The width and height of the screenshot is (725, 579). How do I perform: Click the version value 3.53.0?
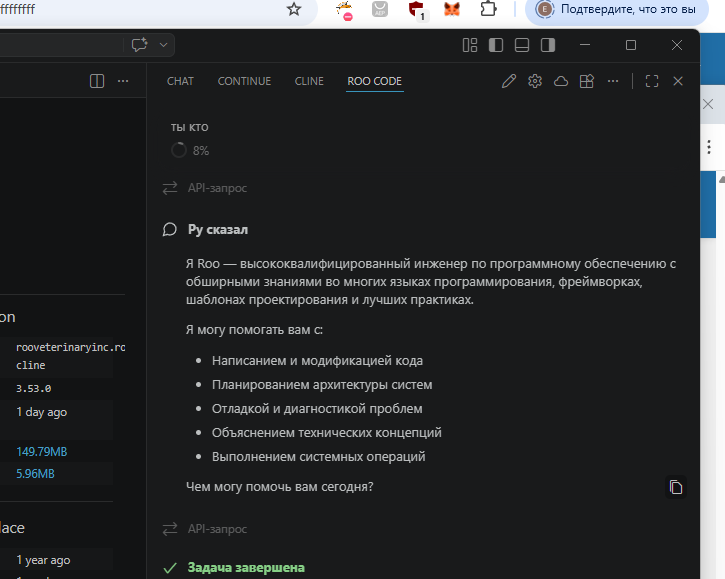click(33, 388)
